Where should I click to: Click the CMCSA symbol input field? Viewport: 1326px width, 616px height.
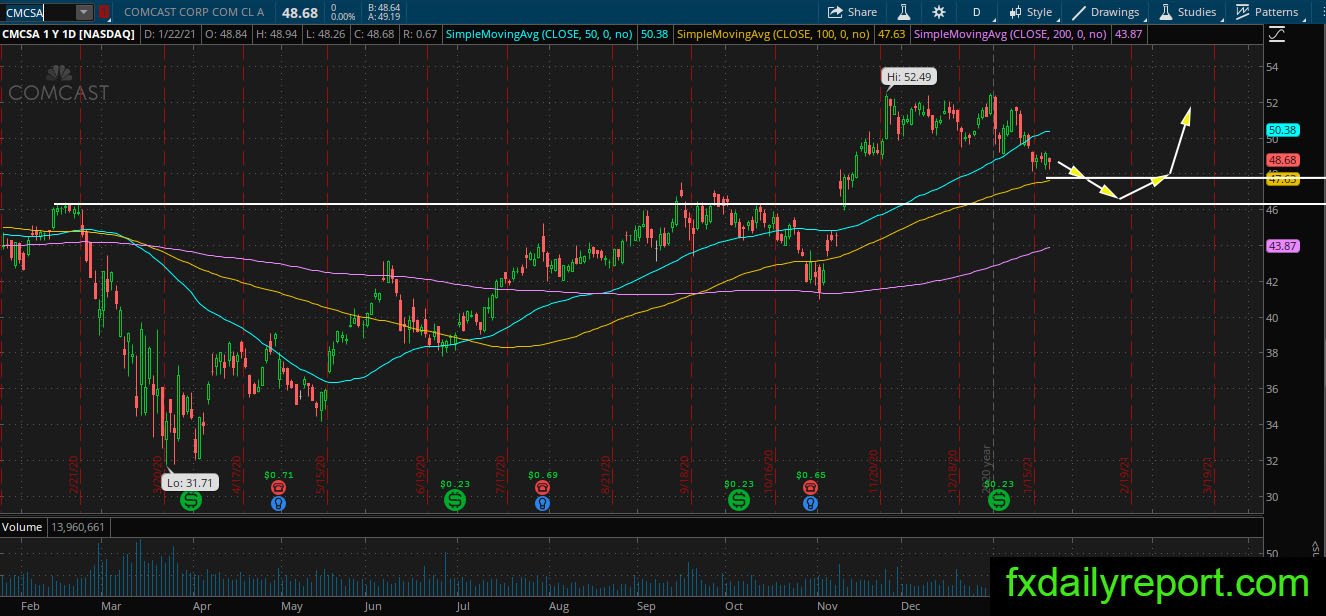[x=39, y=12]
